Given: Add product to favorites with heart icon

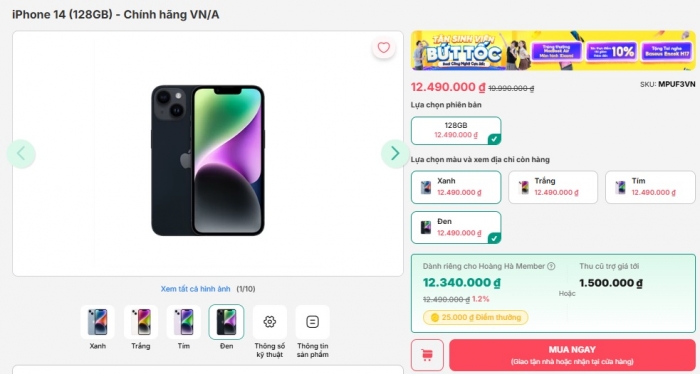Looking at the screenshot, I should (383, 48).
